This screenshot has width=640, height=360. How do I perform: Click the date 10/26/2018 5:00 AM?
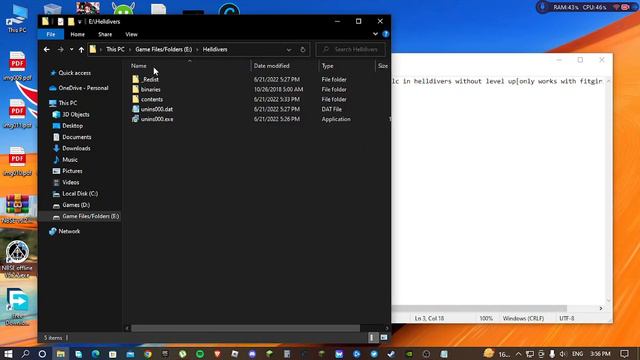278,89
